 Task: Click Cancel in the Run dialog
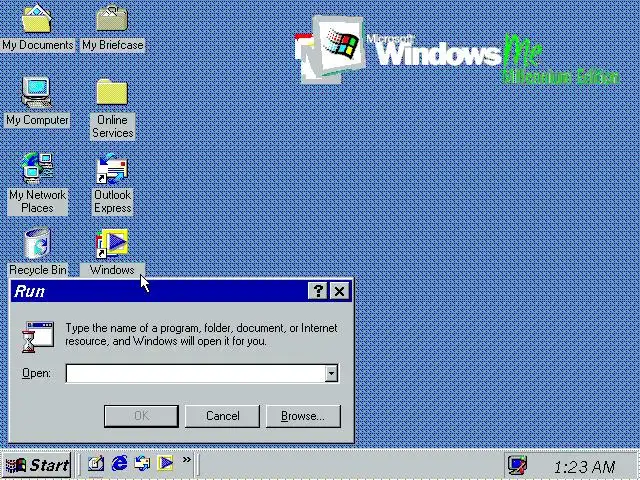click(x=222, y=416)
